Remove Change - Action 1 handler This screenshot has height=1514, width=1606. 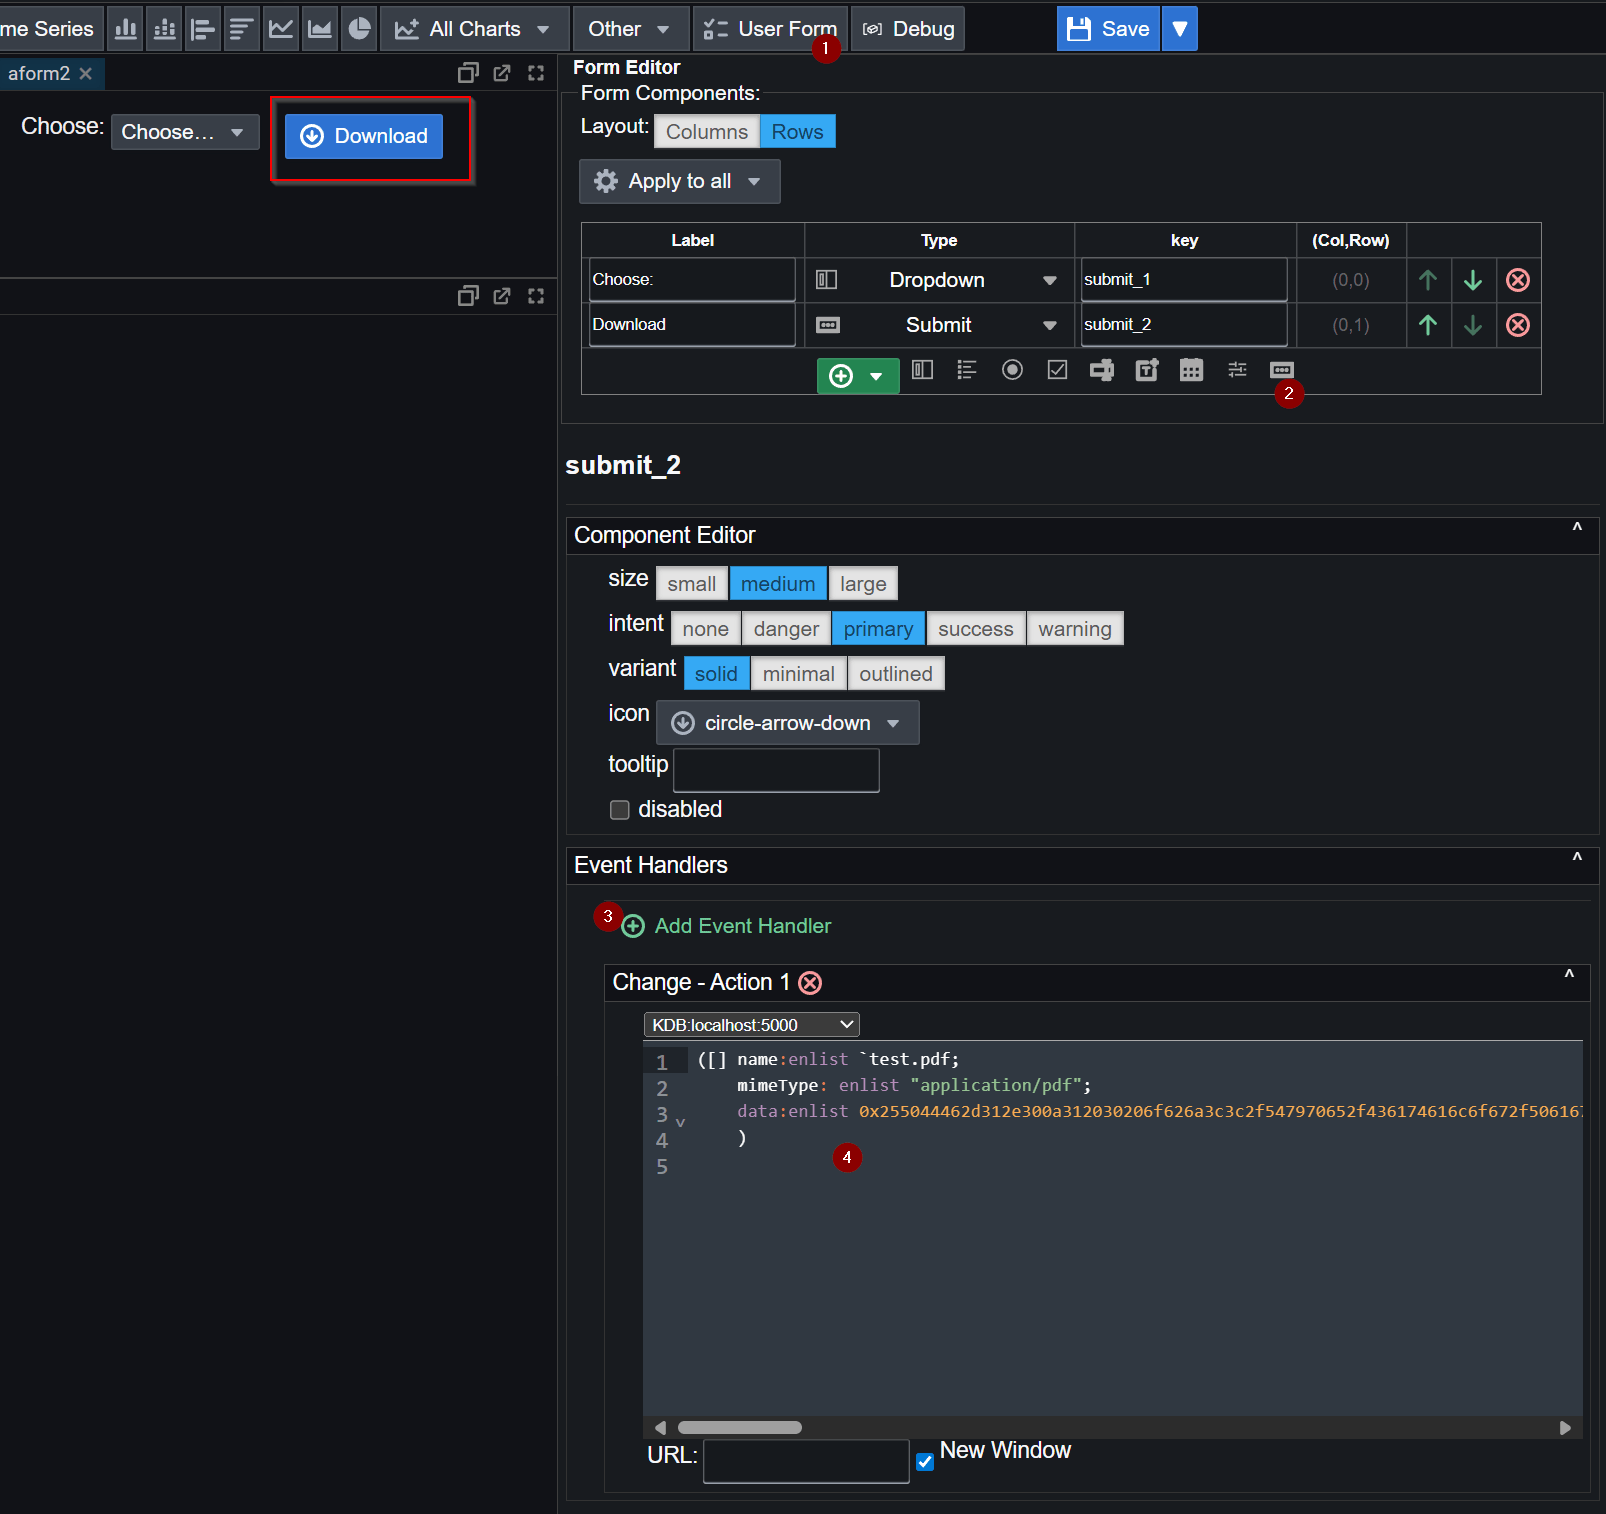811,983
